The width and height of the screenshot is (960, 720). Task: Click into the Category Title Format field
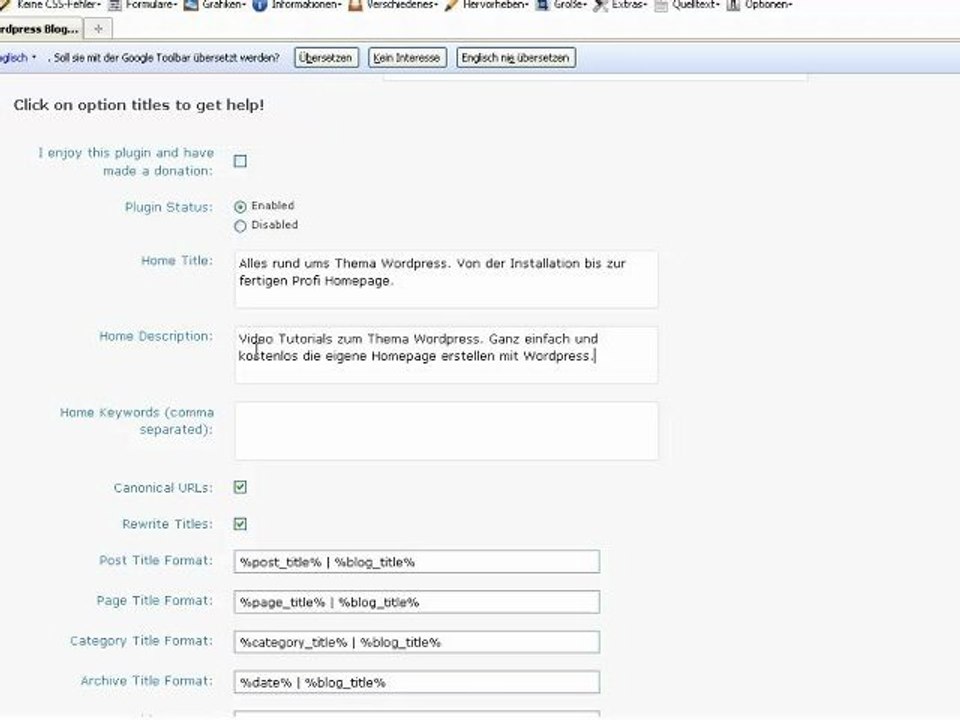click(416, 642)
